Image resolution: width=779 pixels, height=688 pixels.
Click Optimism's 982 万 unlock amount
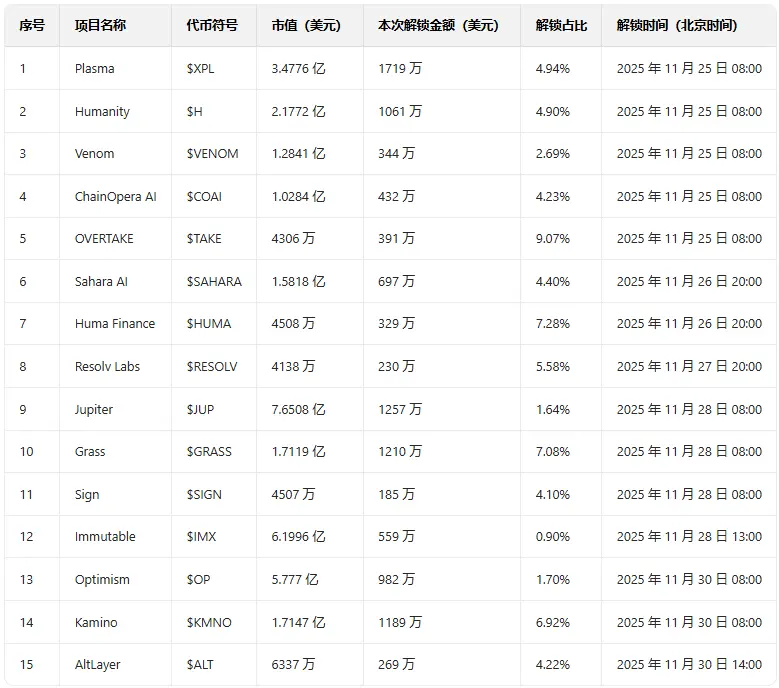click(x=396, y=580)
